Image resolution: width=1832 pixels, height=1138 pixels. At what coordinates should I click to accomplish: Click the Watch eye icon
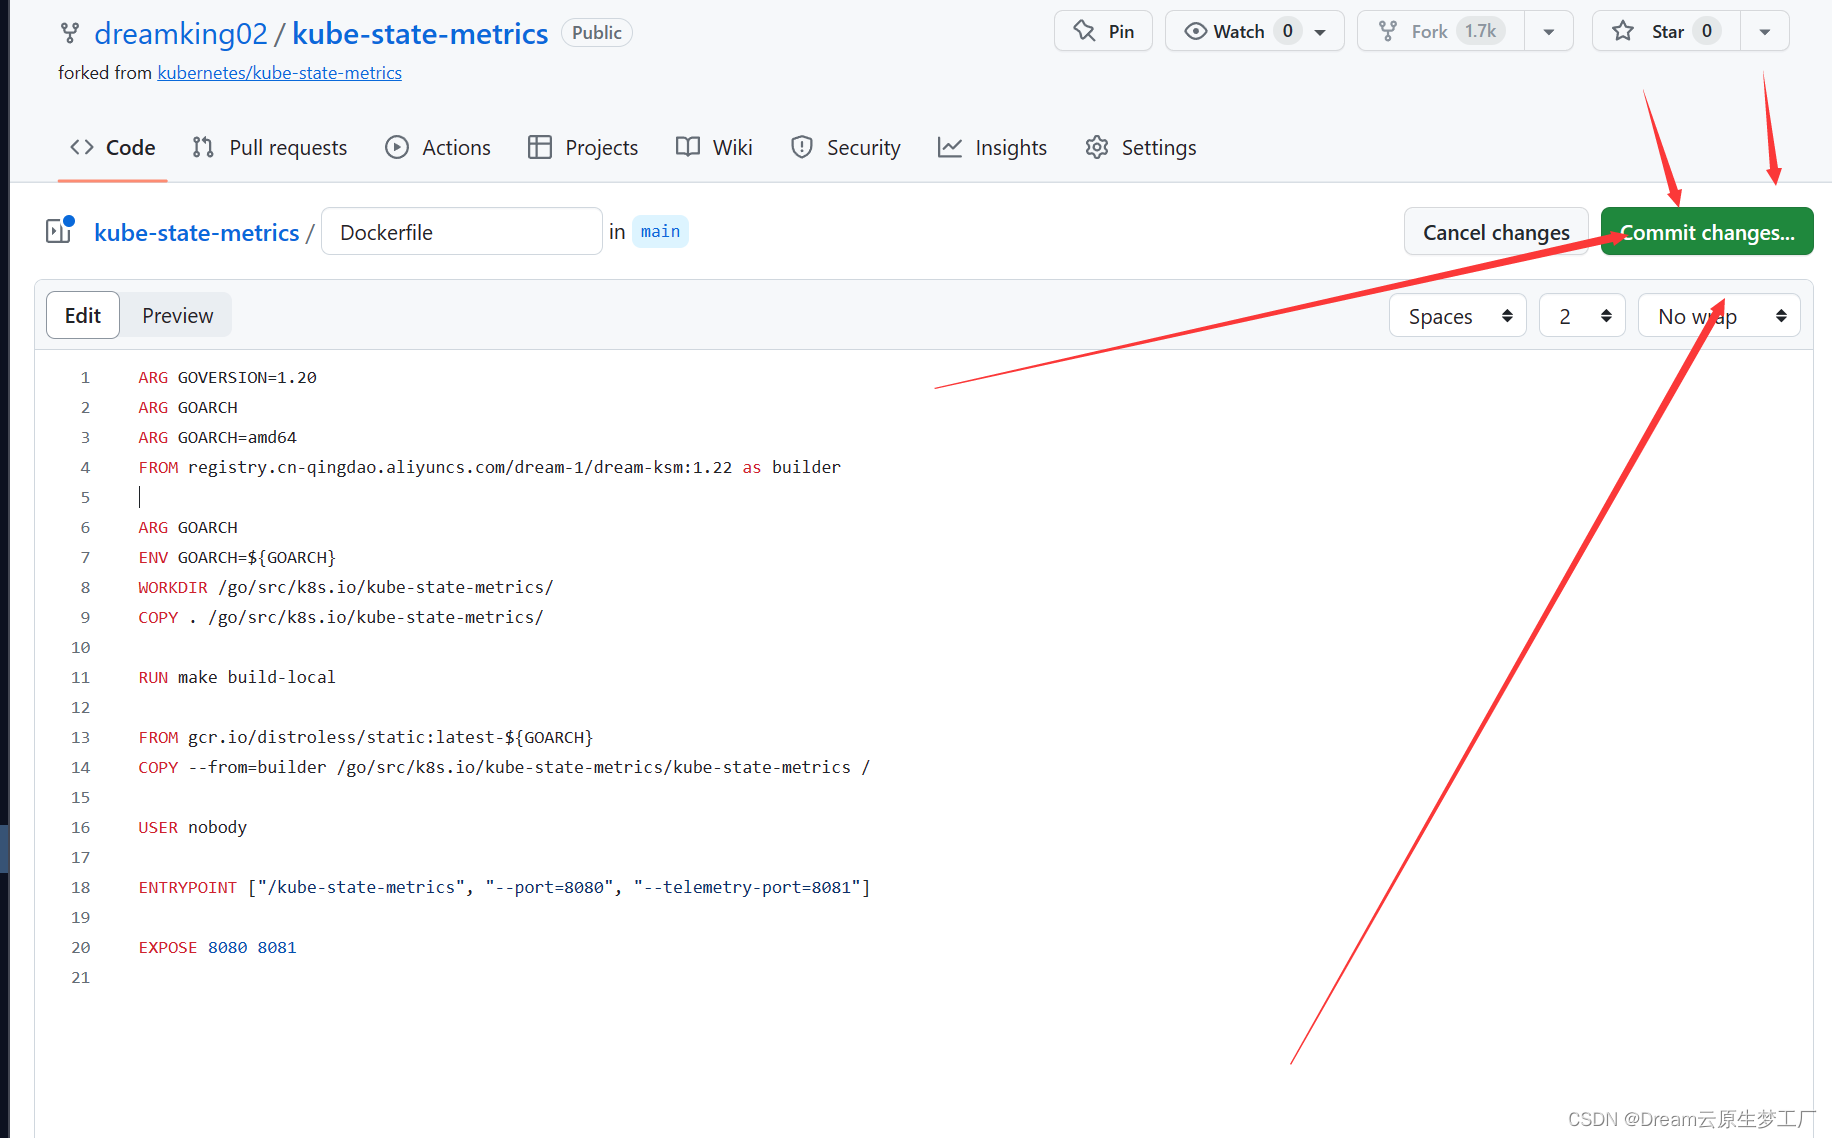[1195, 31]
